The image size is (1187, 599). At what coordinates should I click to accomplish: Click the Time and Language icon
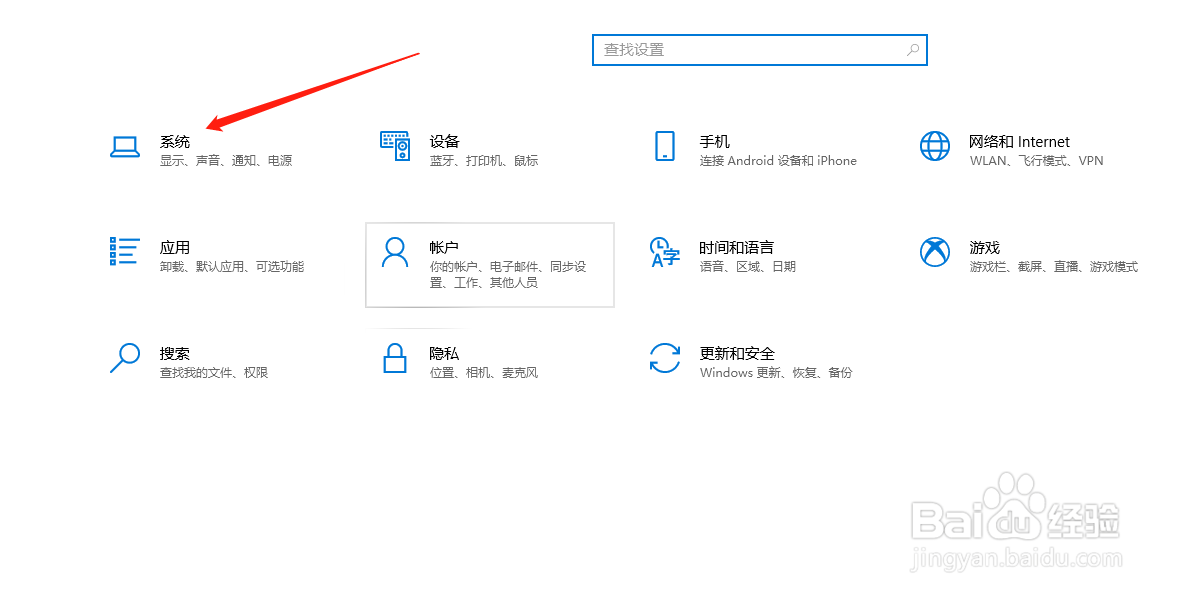coord(665,252)
